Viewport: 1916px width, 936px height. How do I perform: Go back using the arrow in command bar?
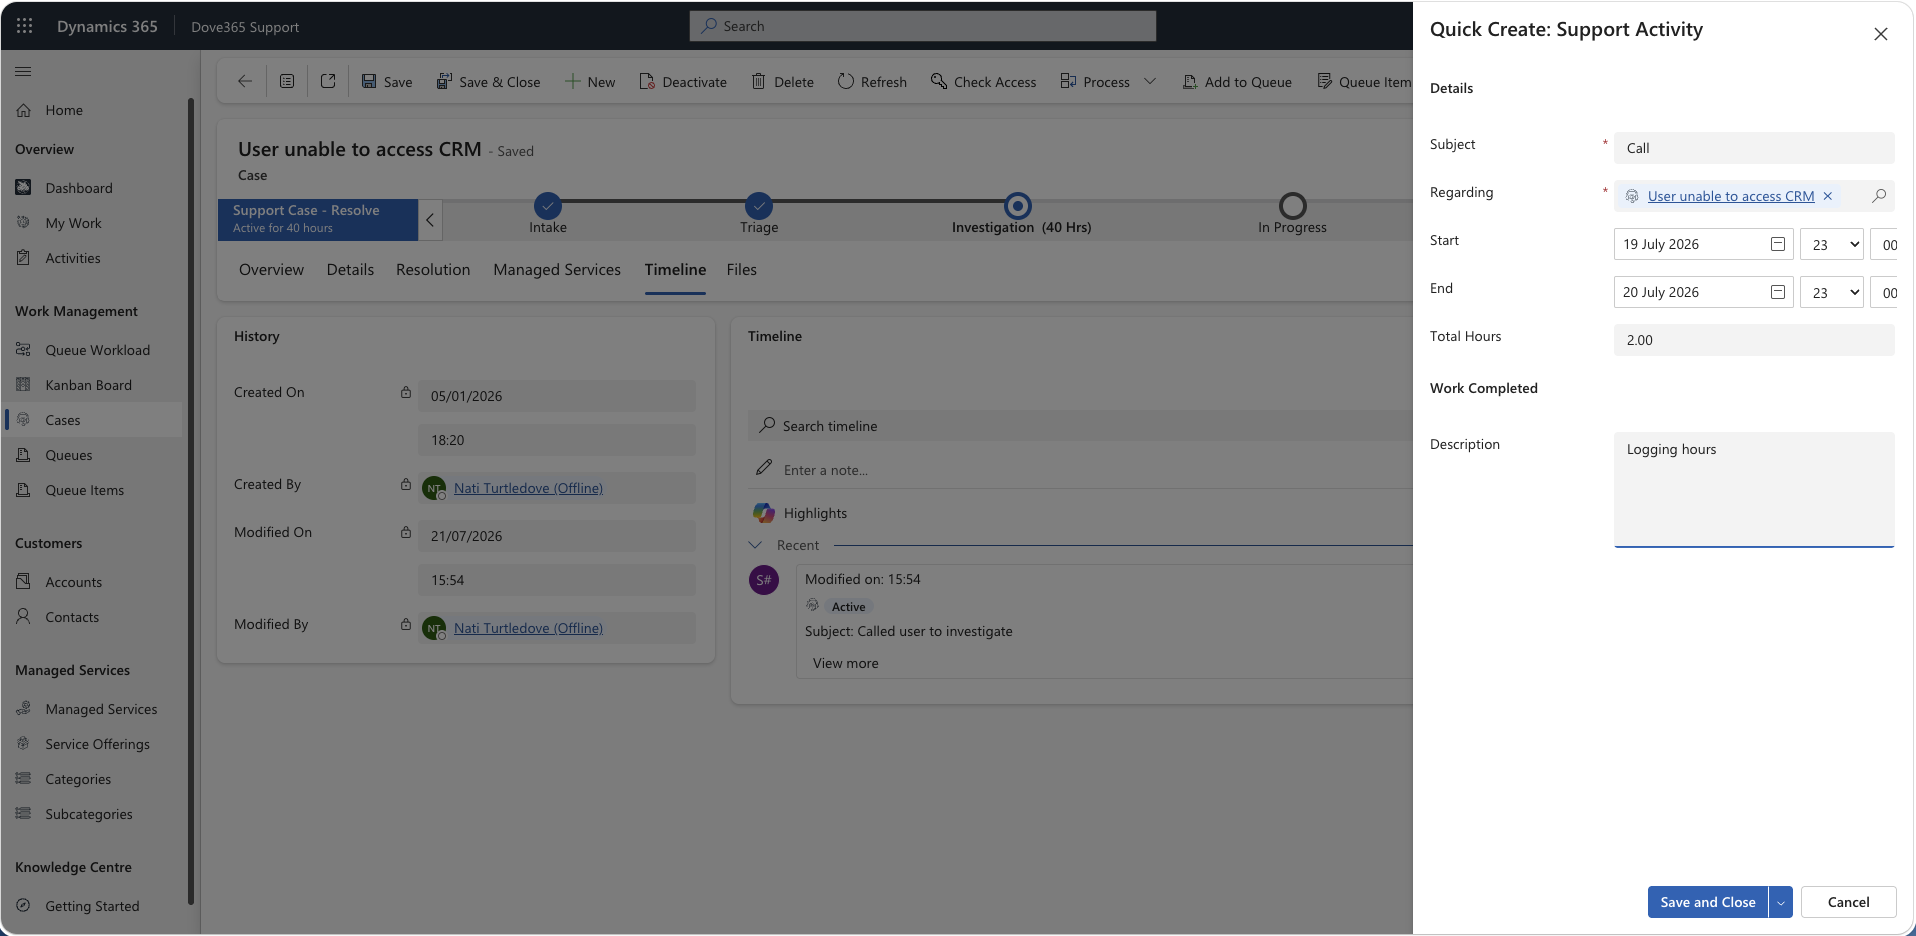coord(244,81)
